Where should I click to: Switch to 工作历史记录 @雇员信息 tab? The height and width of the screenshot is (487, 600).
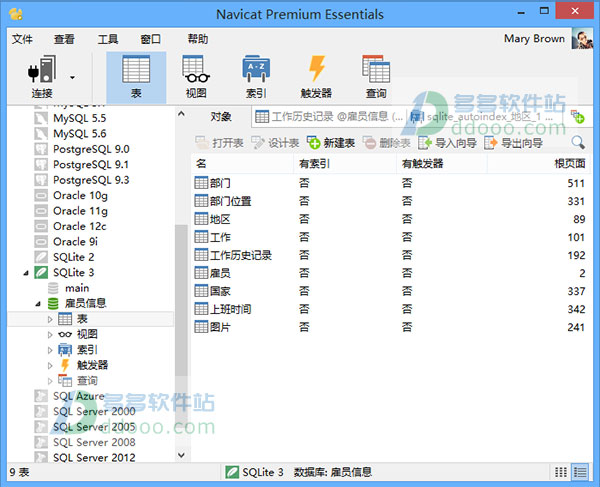(x=329, y=116)
